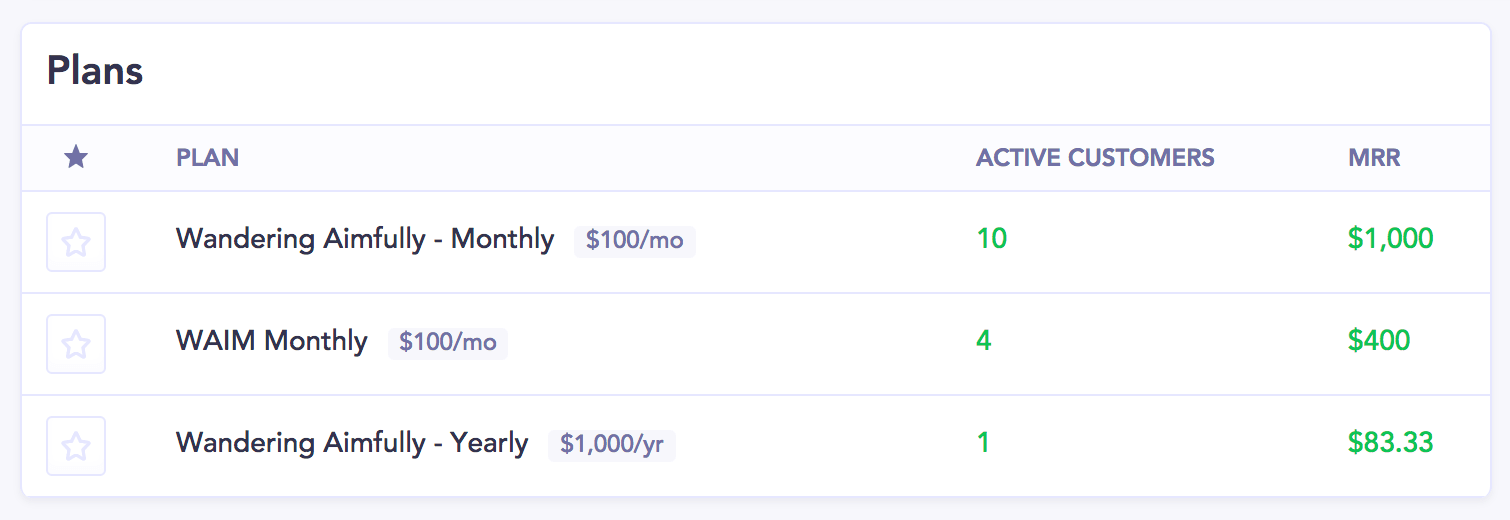Select the 4 active customers value

pos(984,341)
